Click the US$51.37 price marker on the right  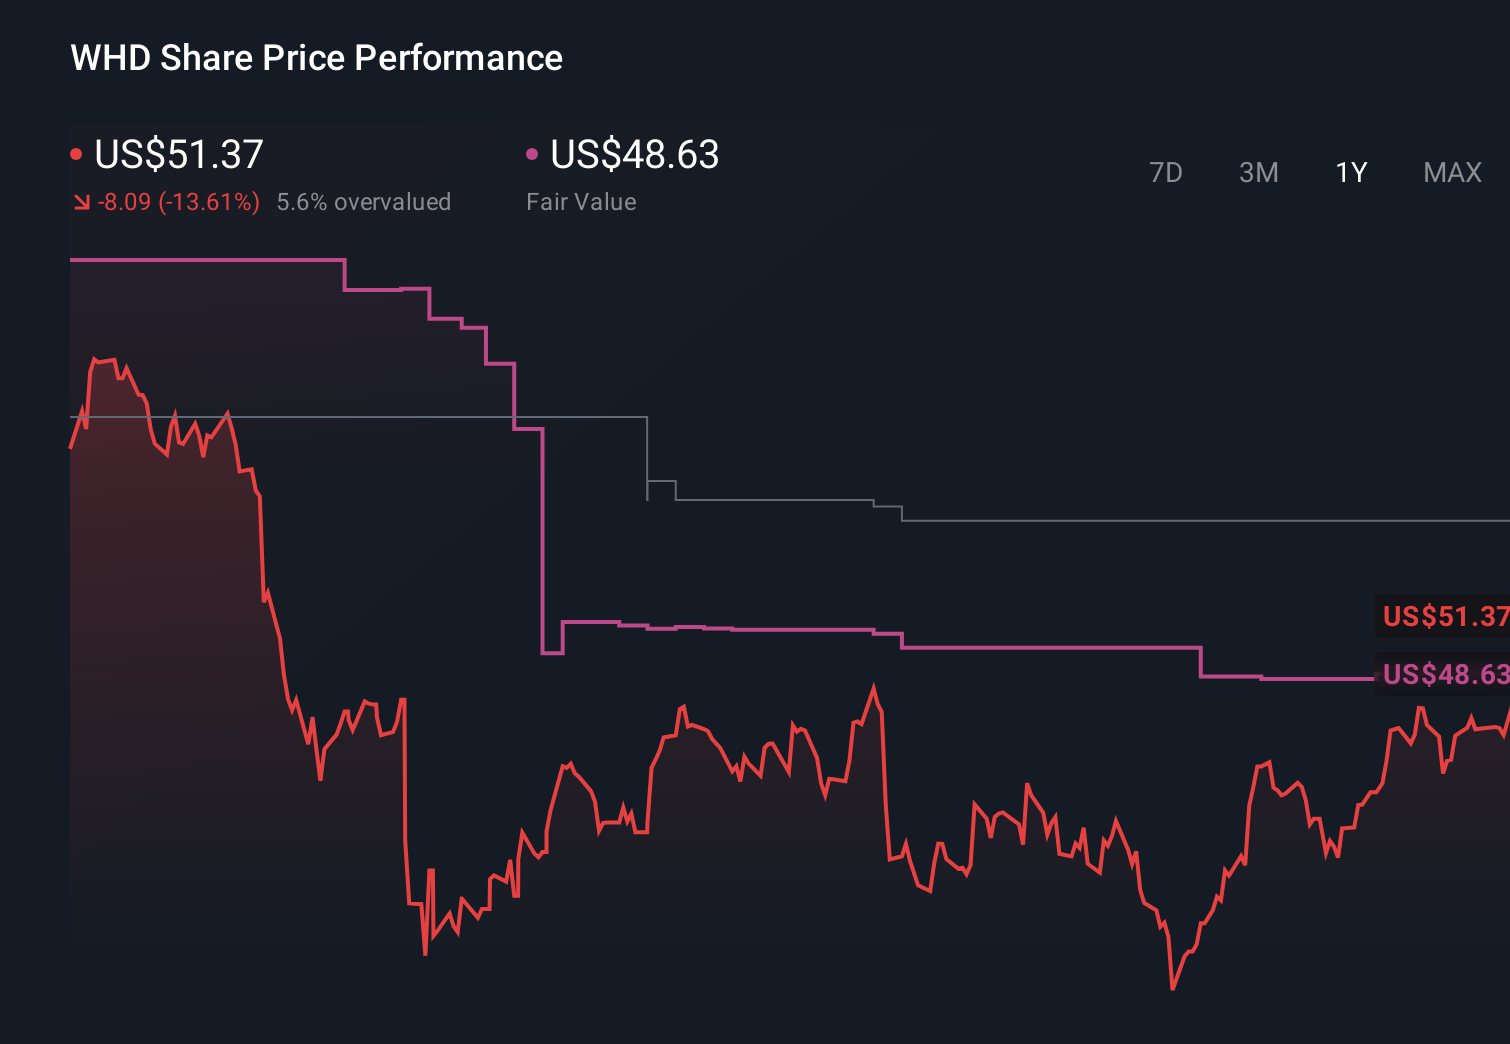click(x=1443, y=617)
